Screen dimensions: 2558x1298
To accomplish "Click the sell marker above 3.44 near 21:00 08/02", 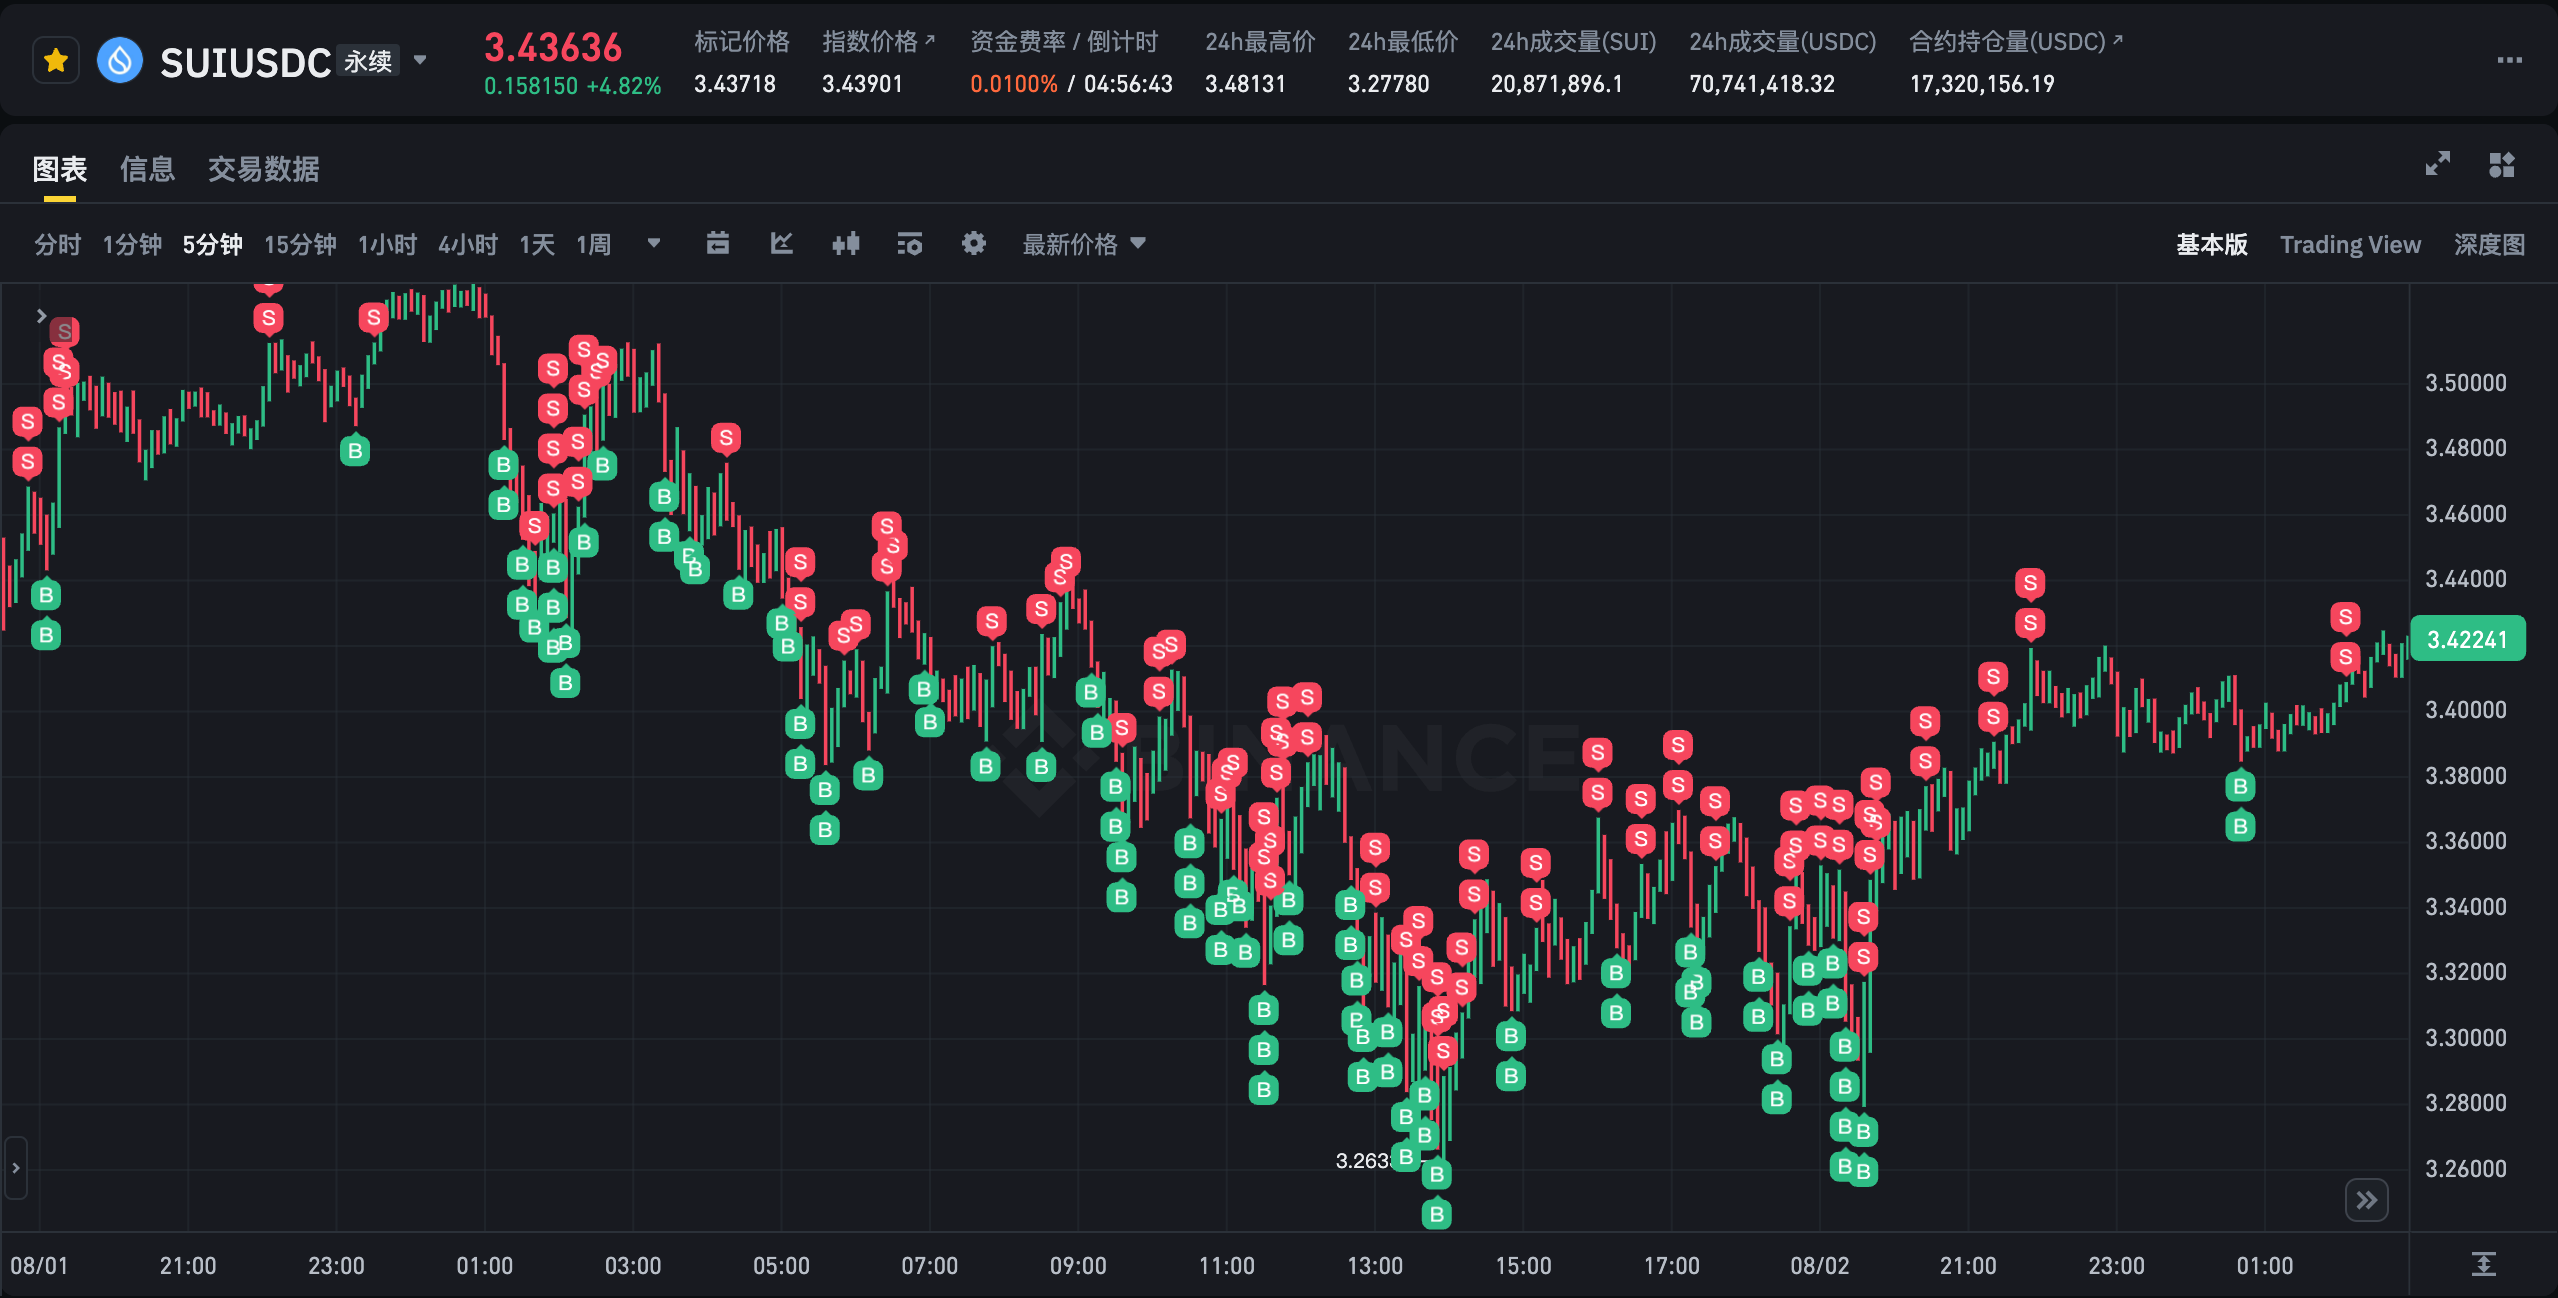I will coord(2030,583).
